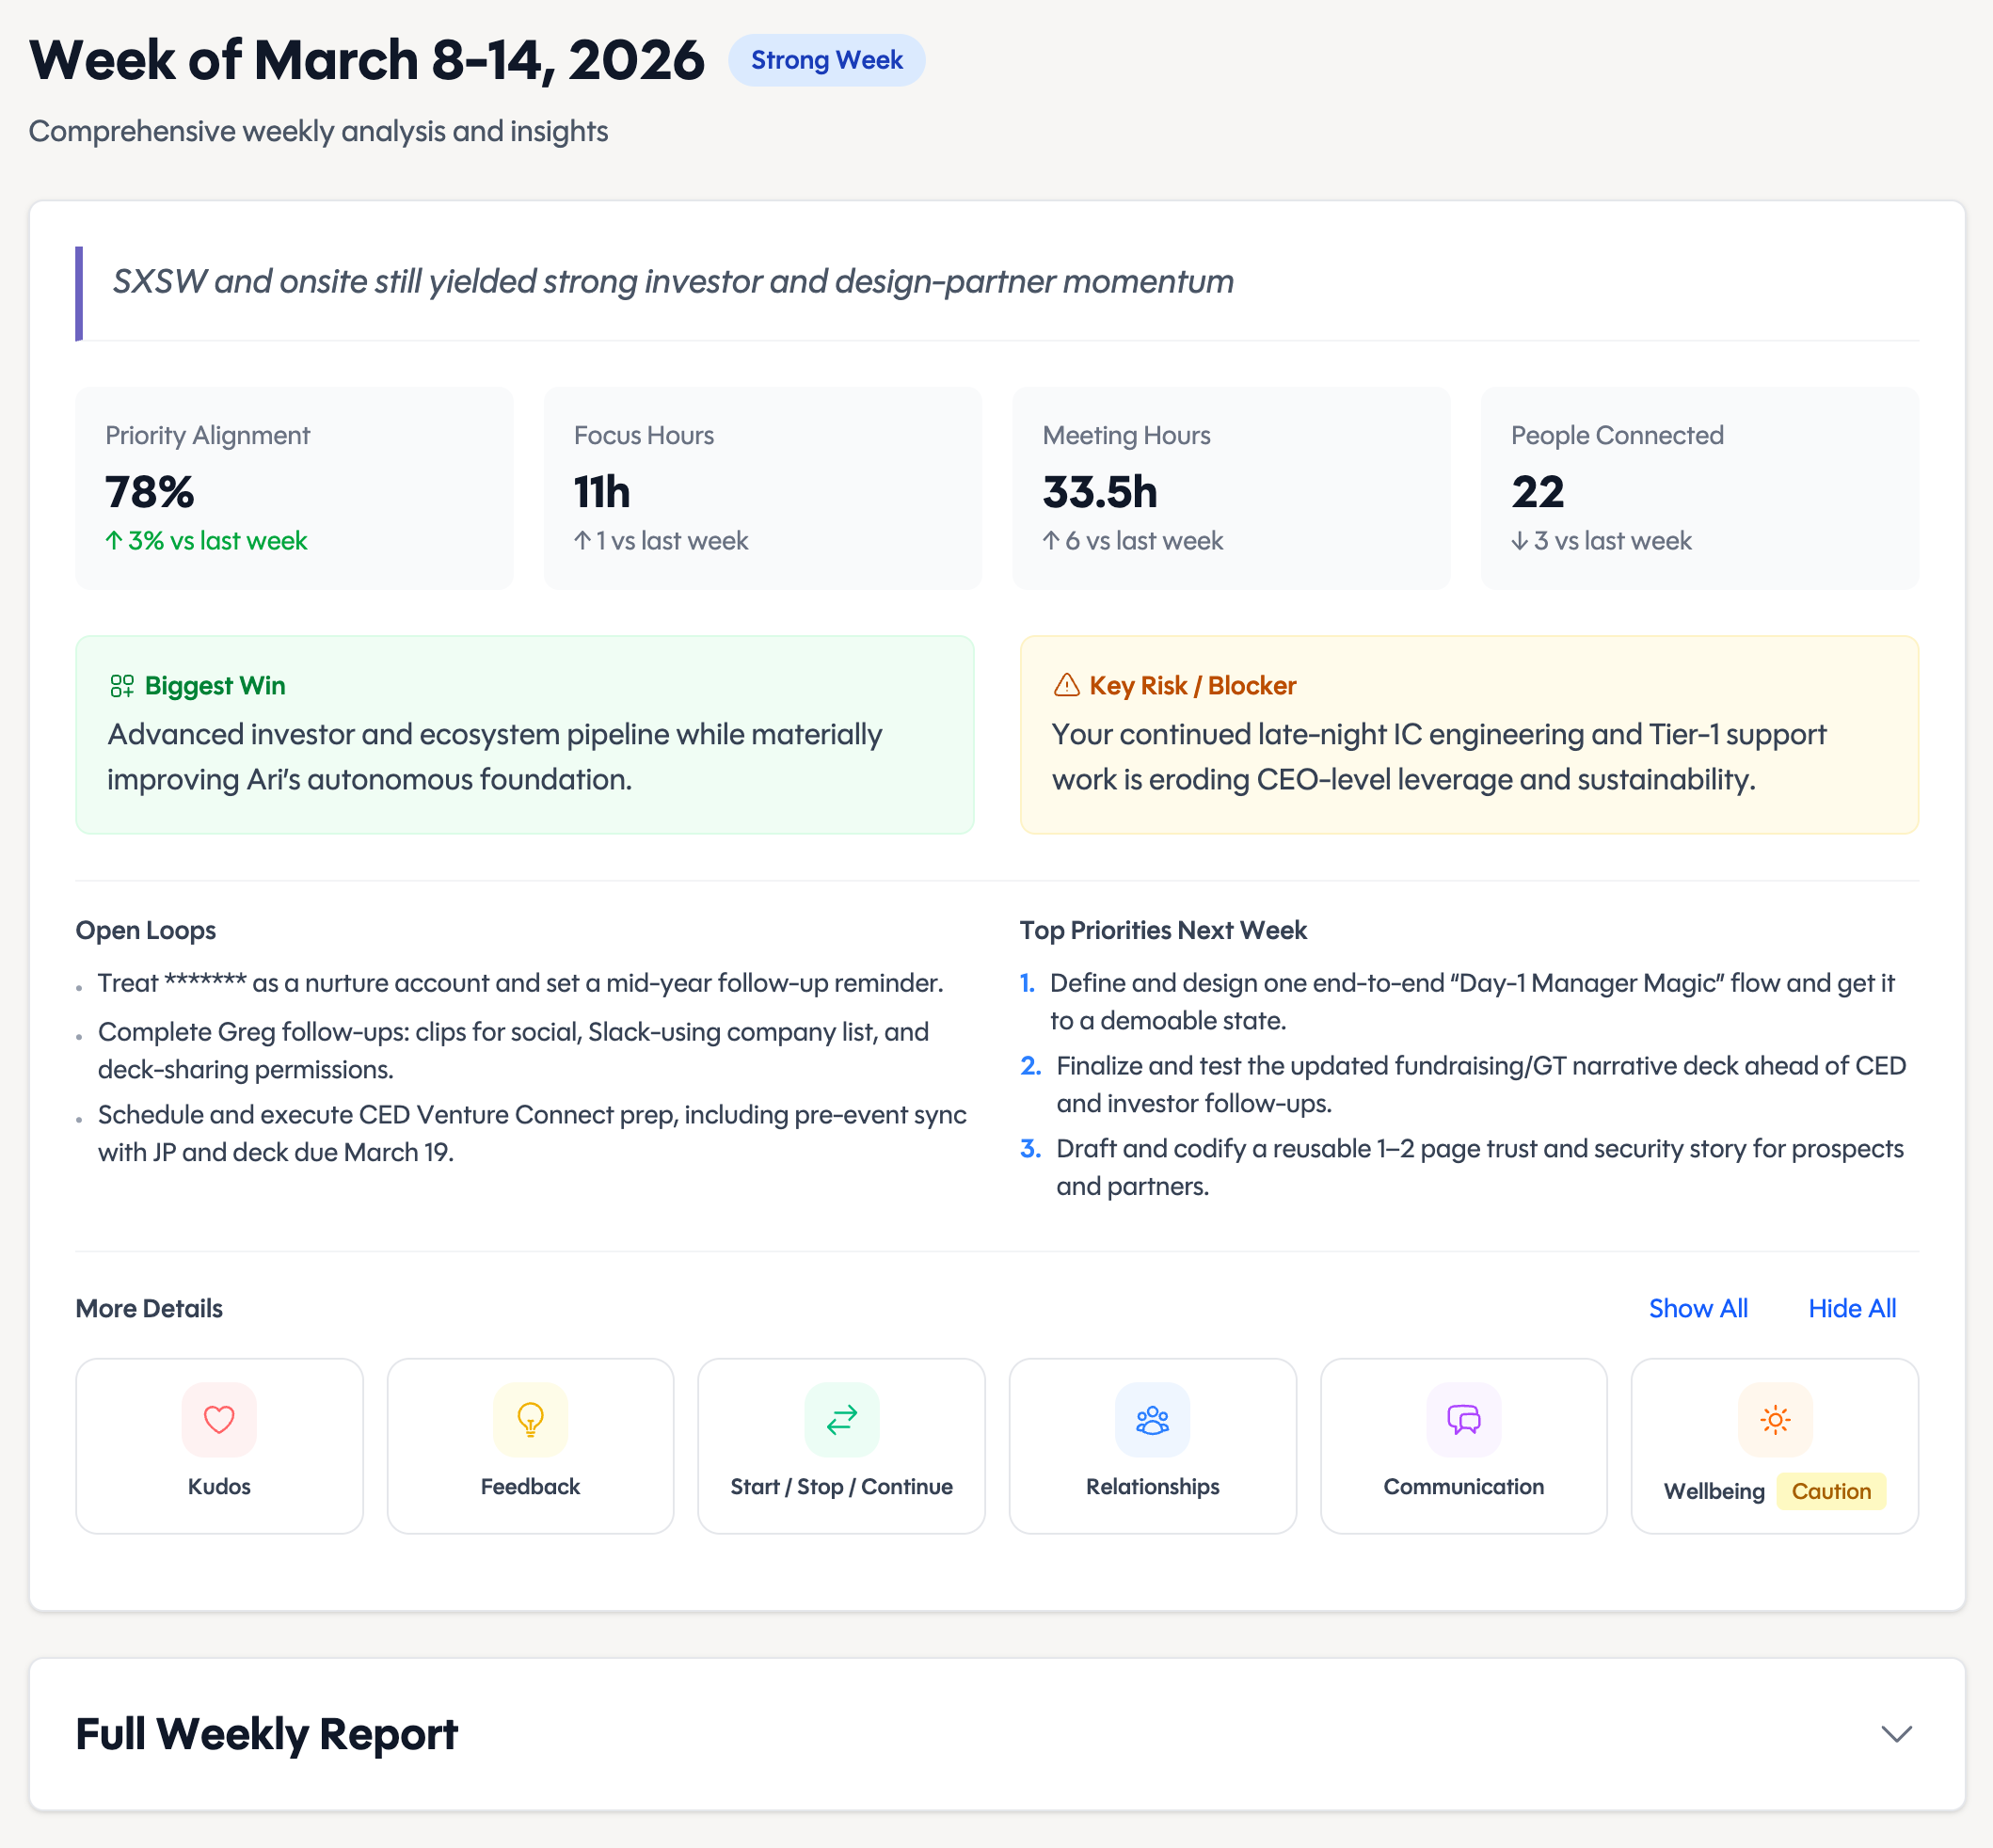Click the Communication chat bubbles icon
This screenshot has width=1993, height=1848.
coord(1463,1419)
